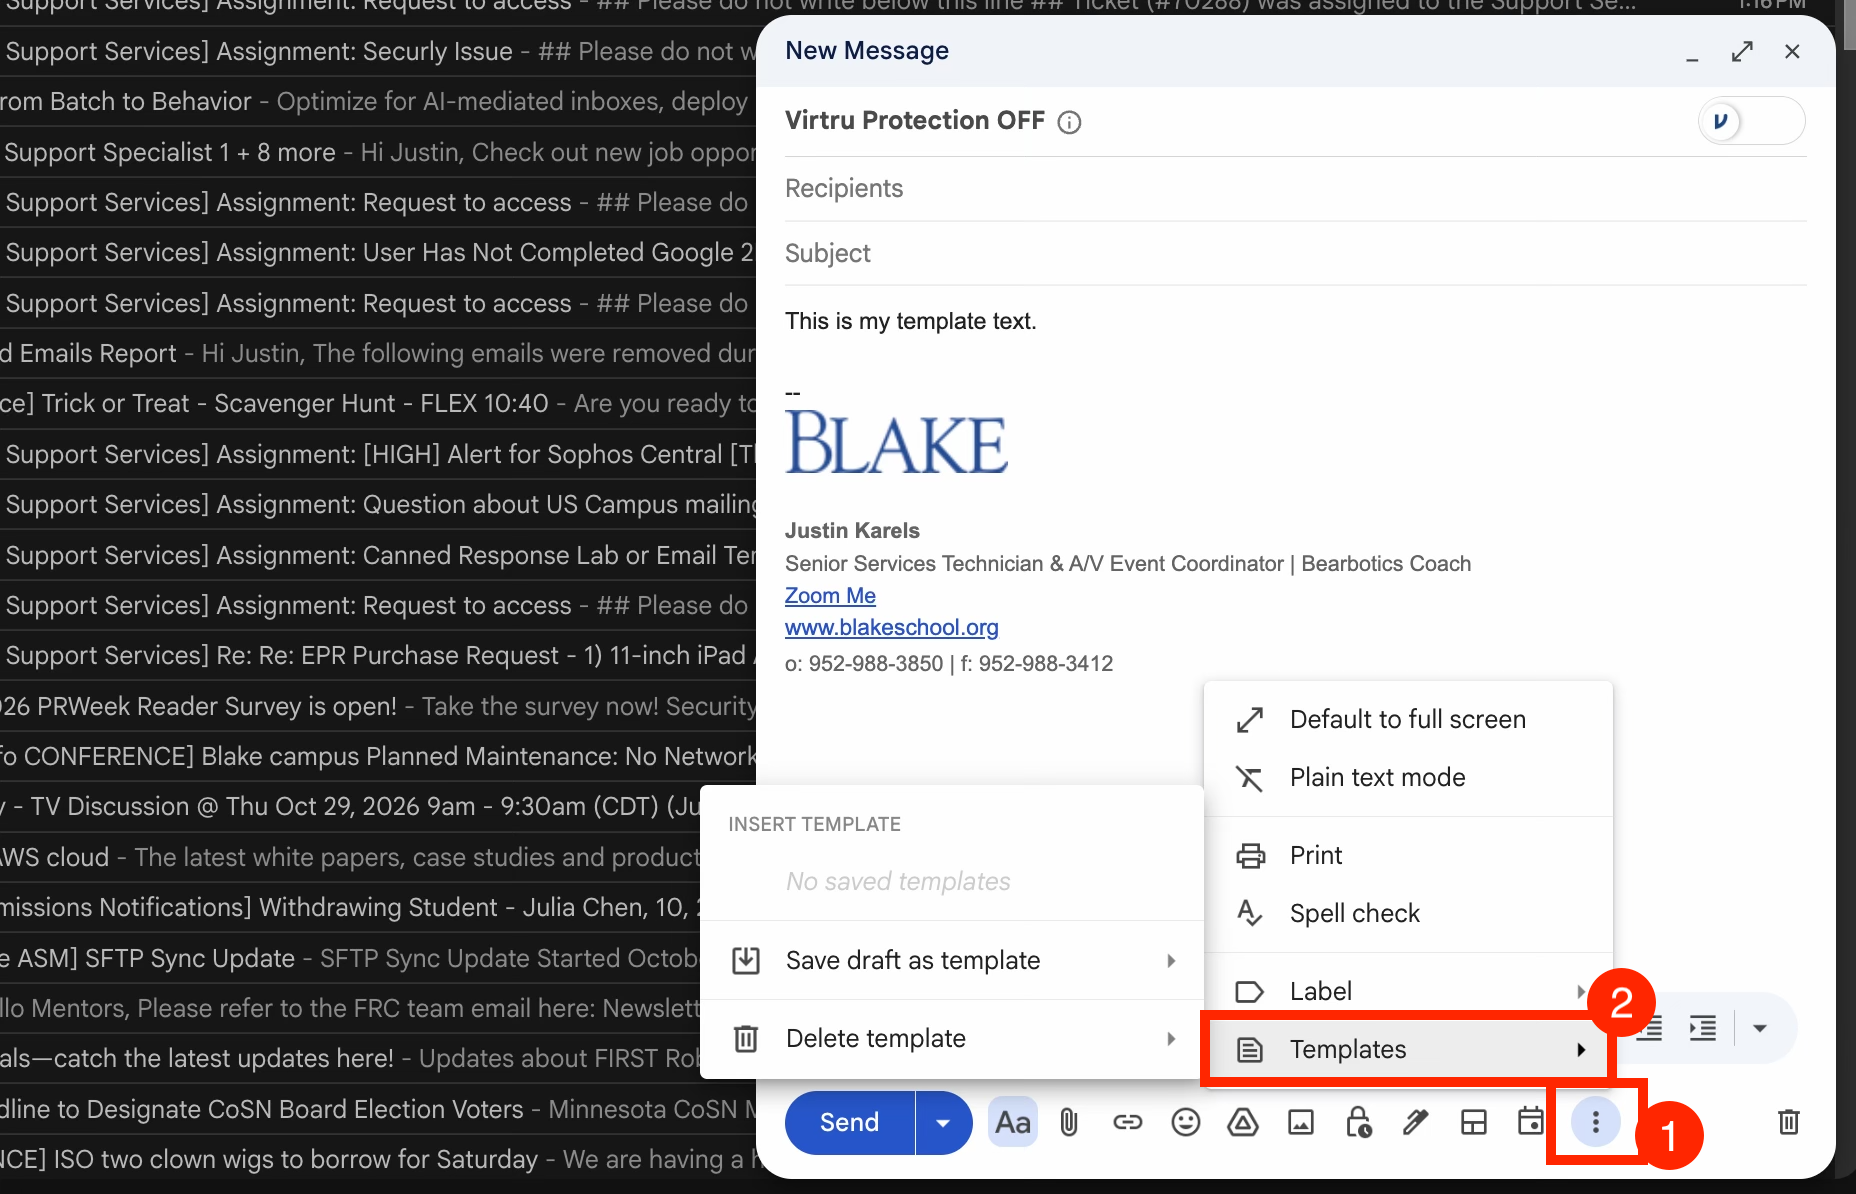Run Spell check from menu
This screenshot has width=1856, height=1194.
tap(1408, 914)
